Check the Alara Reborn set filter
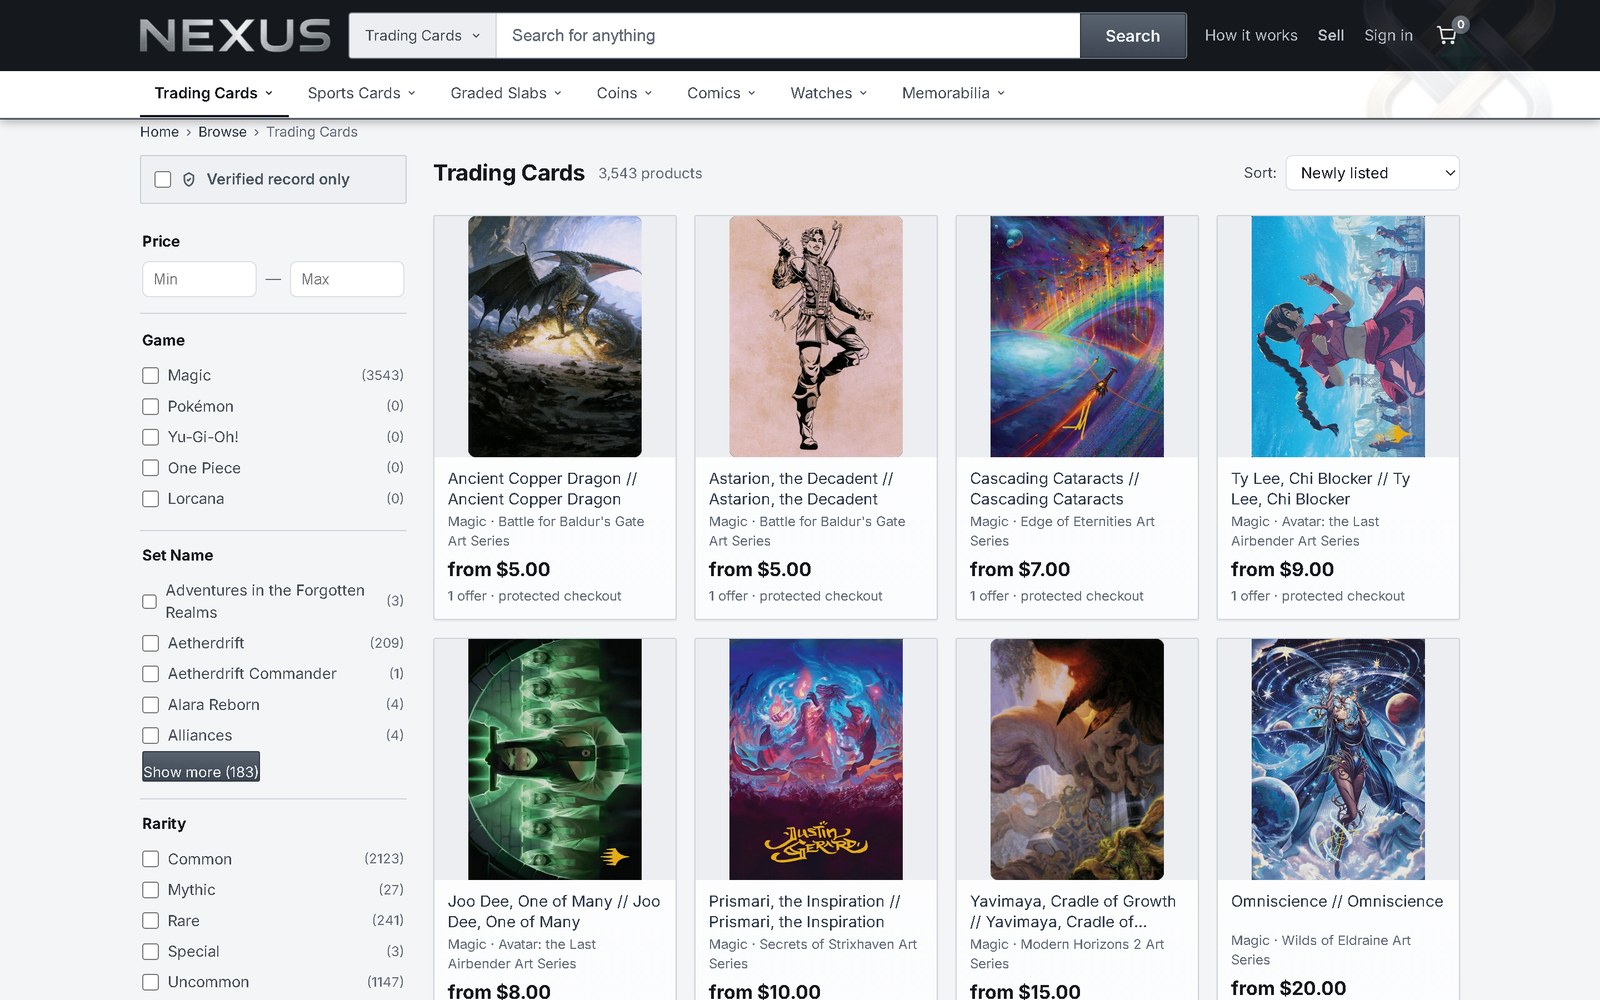The image size is (1600, 1000). coord(150,705)
